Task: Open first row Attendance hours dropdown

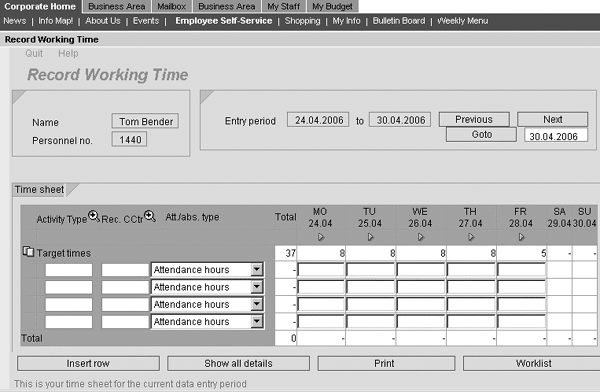Action: pos(257,270)
